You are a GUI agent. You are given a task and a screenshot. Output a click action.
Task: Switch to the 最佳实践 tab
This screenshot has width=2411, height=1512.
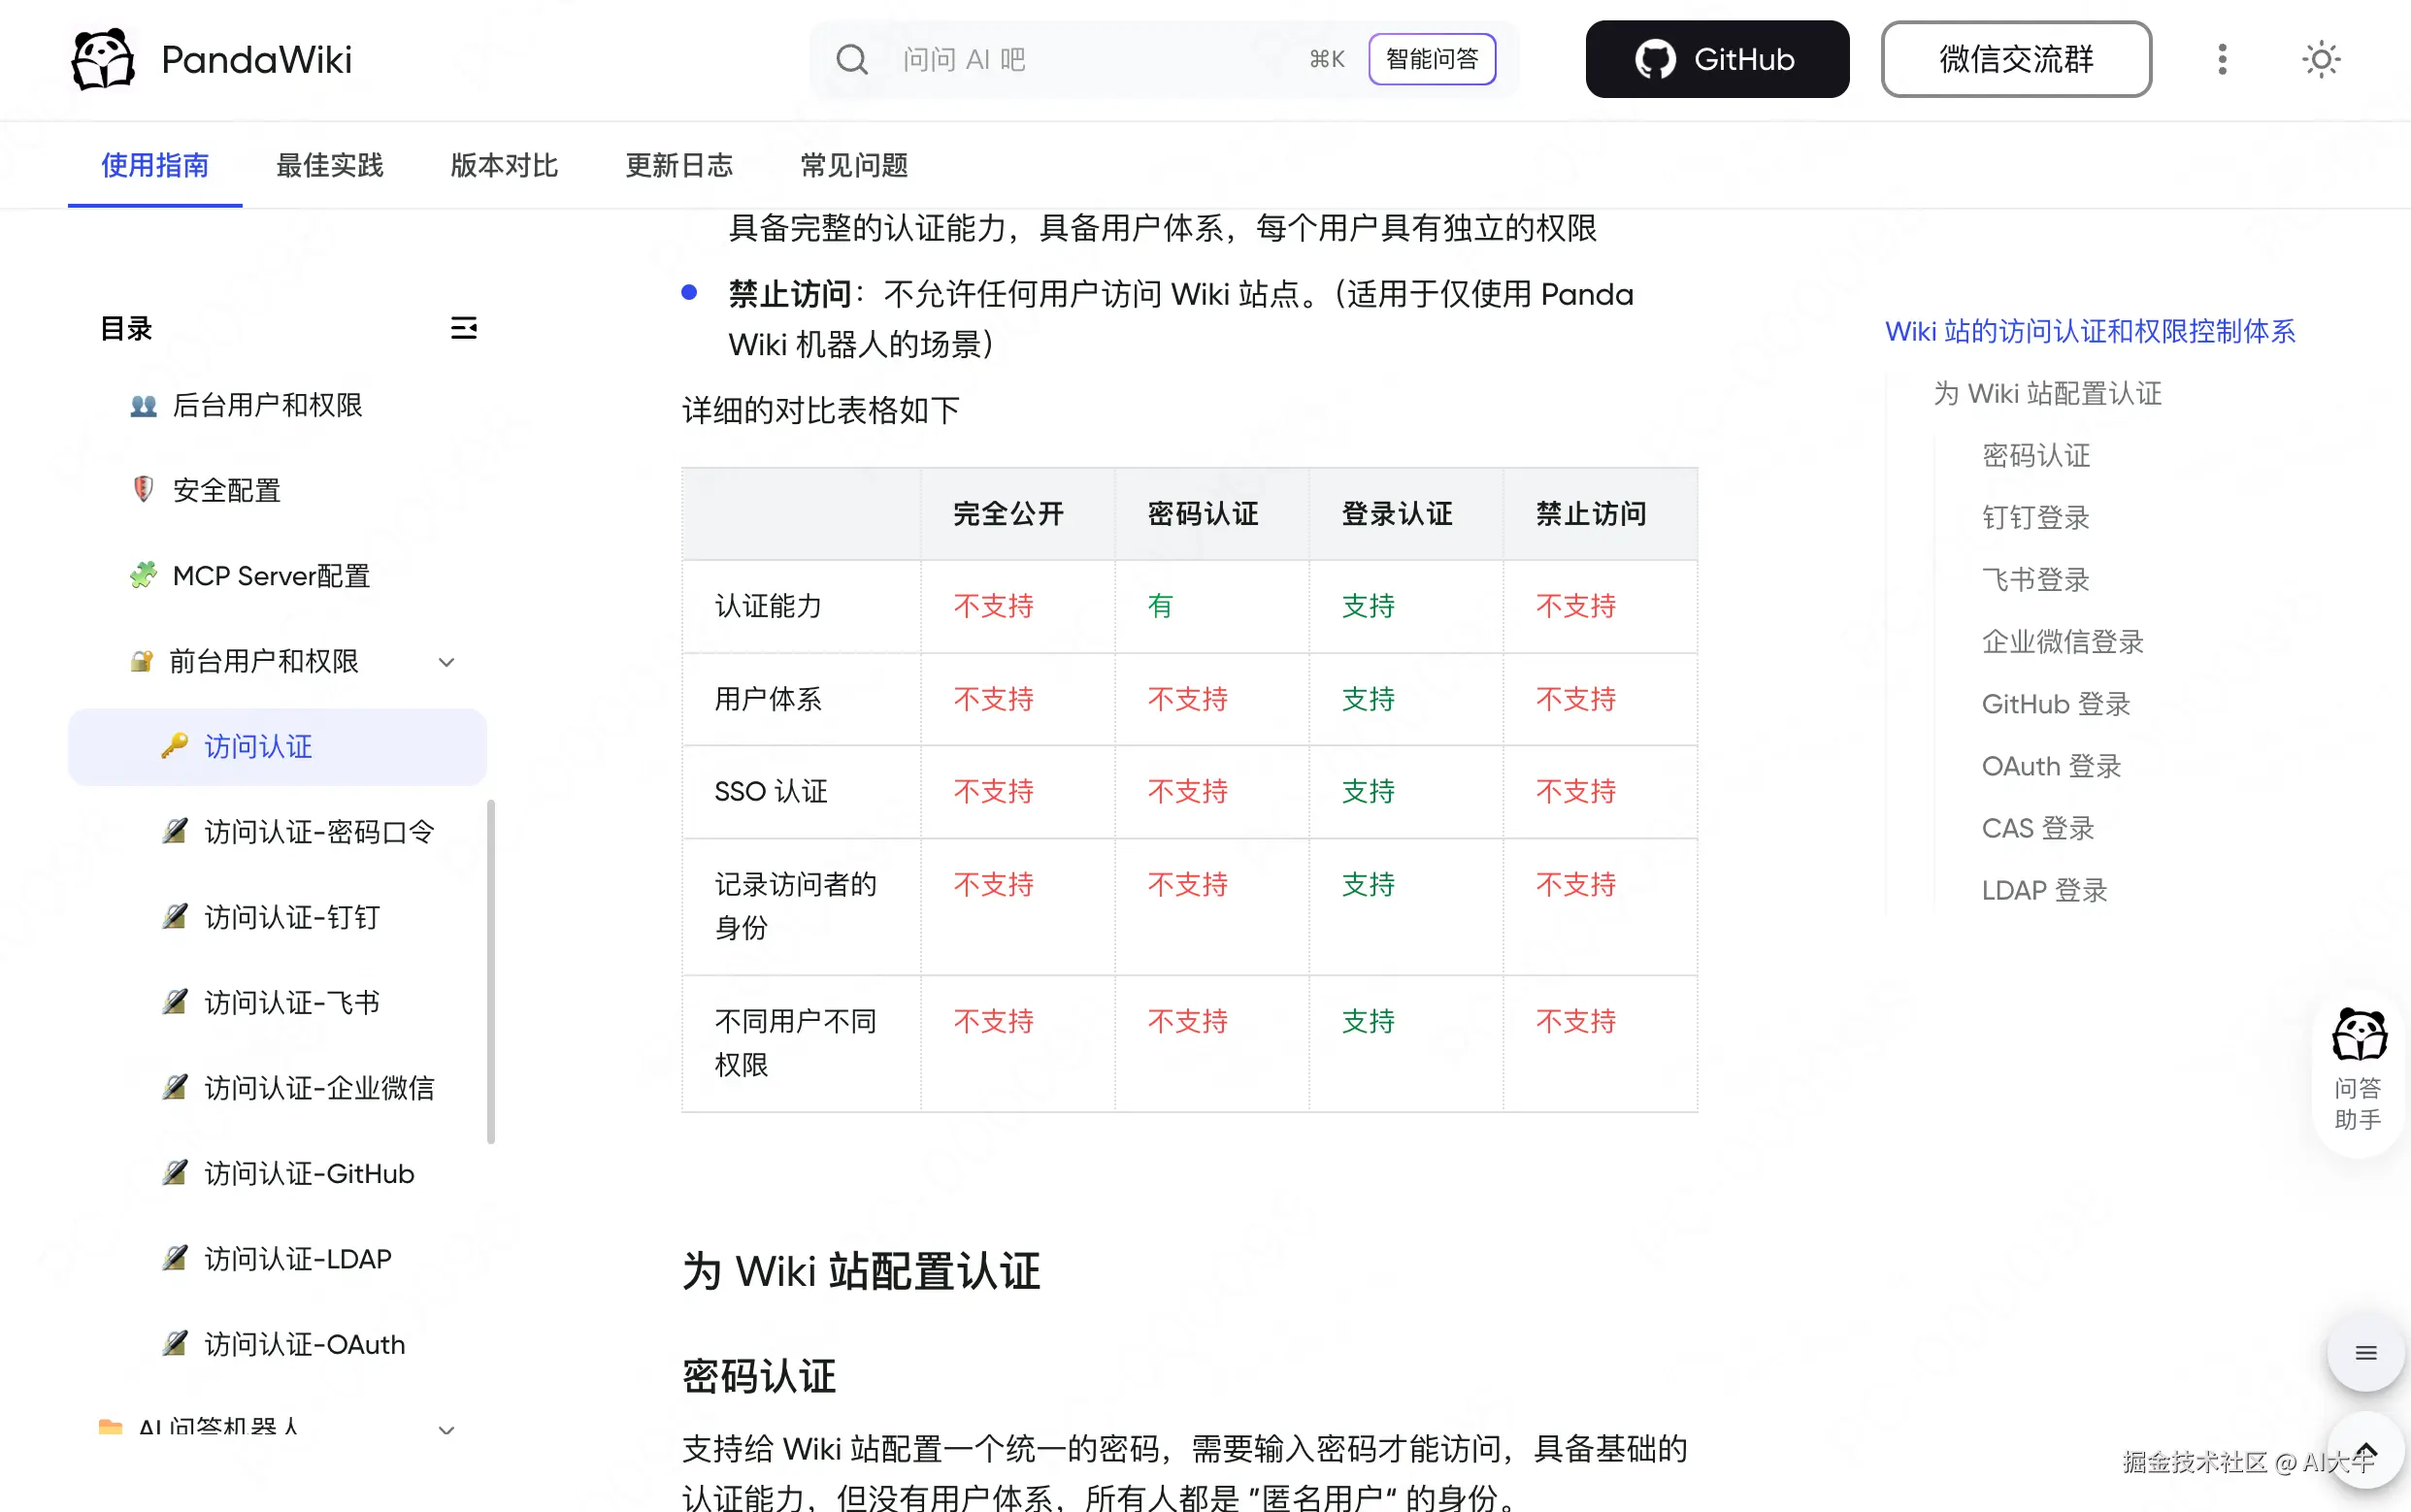point(329,165)
